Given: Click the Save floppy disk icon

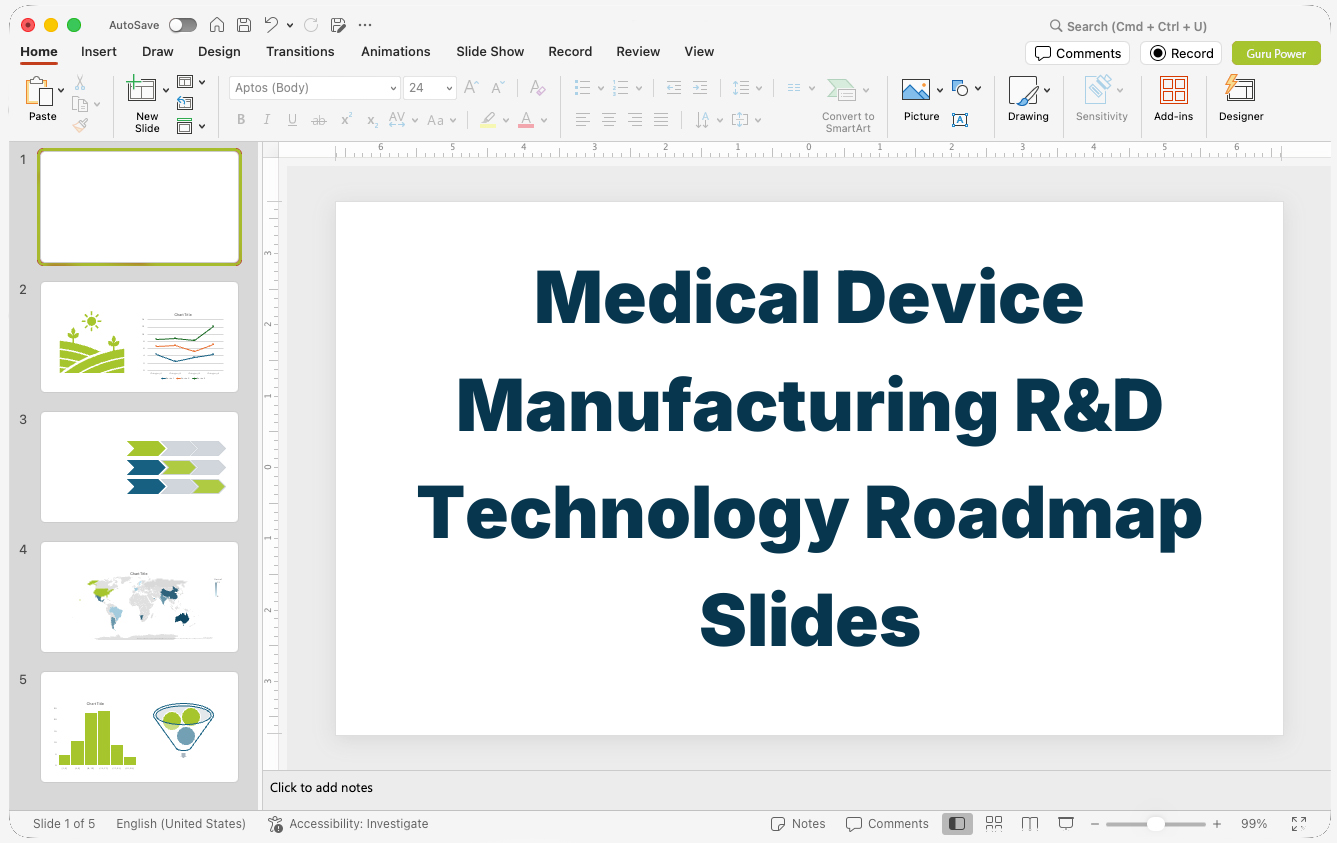Looking at the screenshot, I should 243,25.
